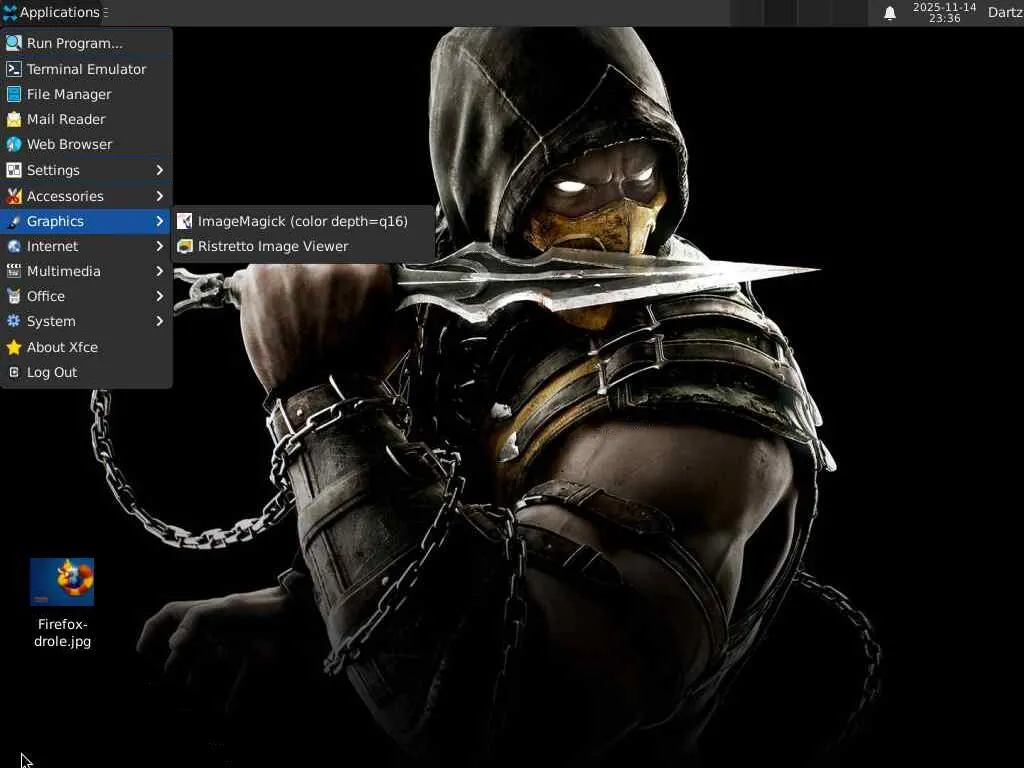This screenshot has height=768, width=1024.
Task: Expand the Multimedia submenu arrow
Action: [x=159, y=271]
